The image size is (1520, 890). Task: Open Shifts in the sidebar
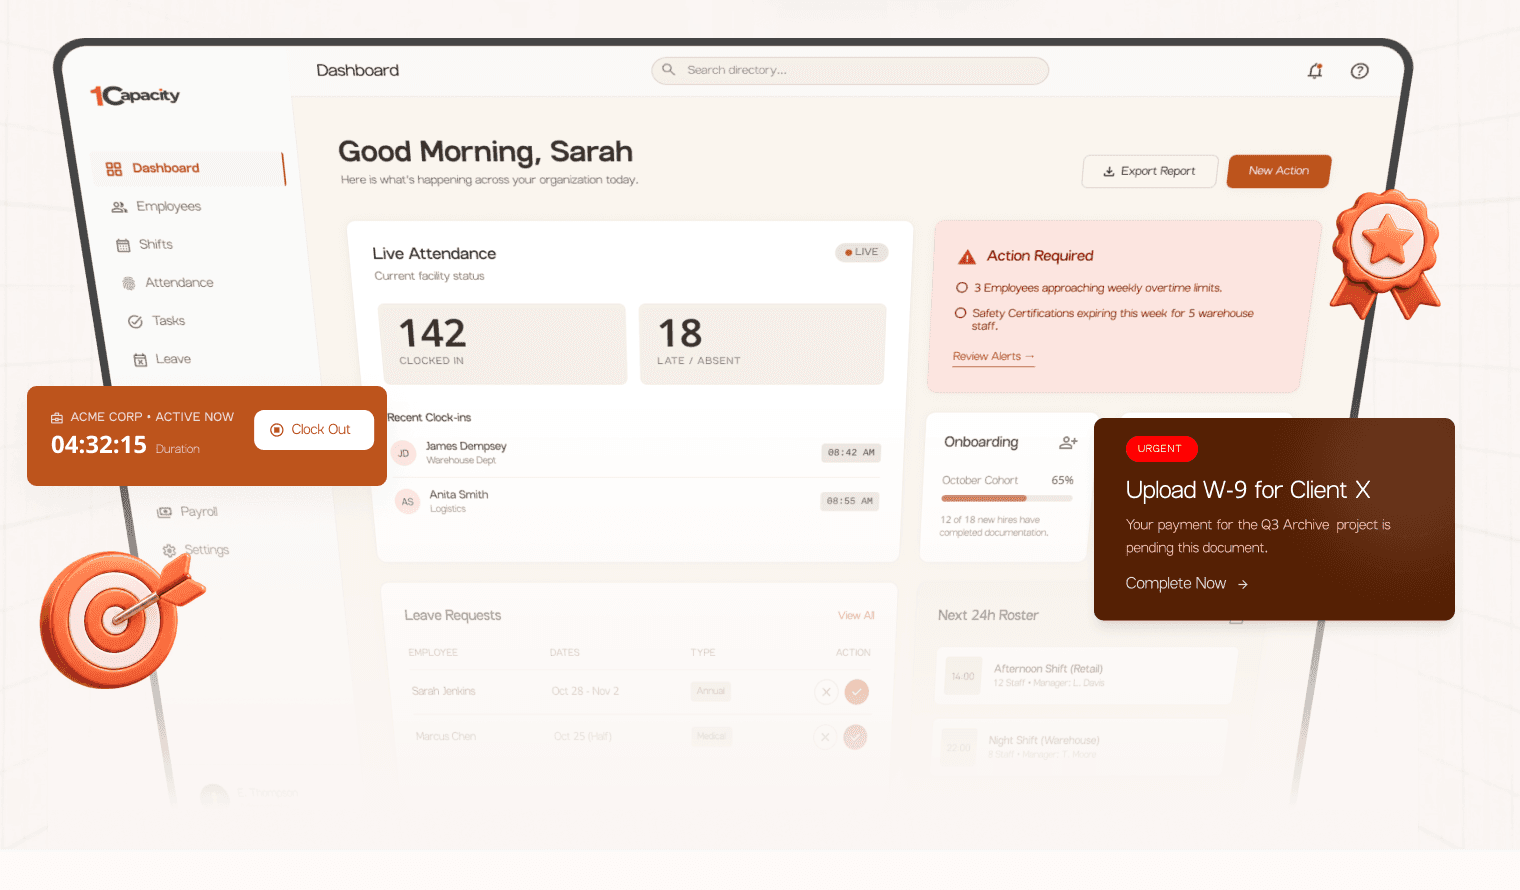(x=156, y=244)
